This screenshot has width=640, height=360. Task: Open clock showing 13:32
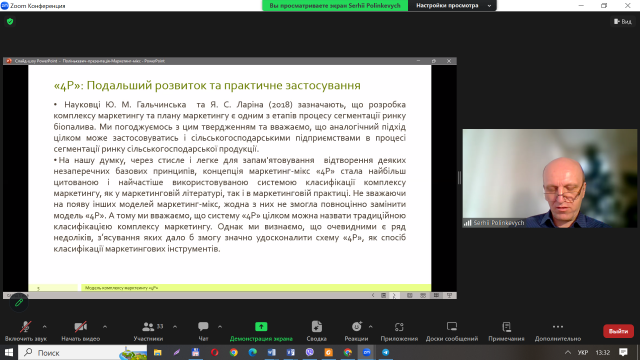(602, 352)
